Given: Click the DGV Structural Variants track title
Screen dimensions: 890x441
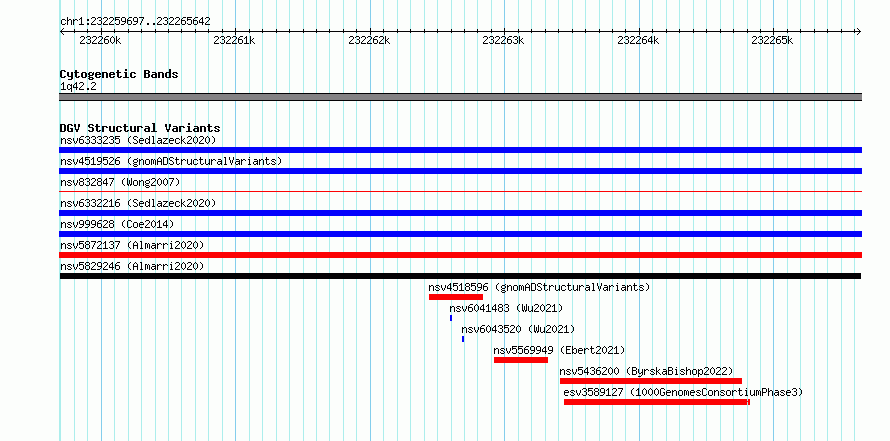Looking at the screenshot, I should pos(140,128).
